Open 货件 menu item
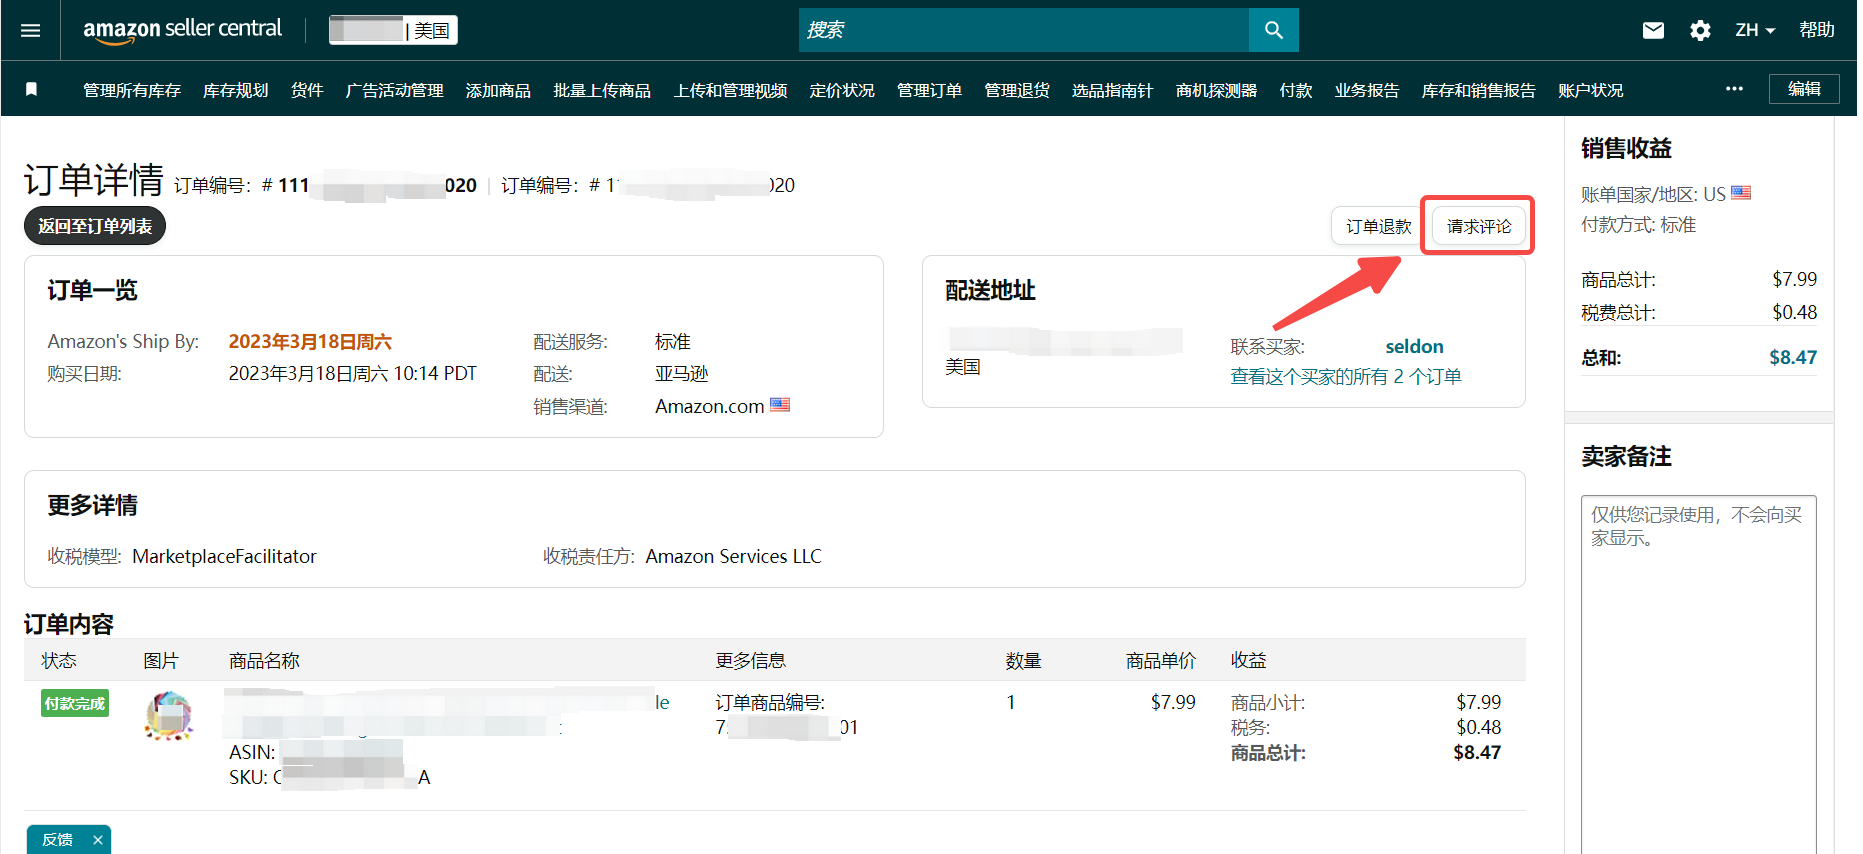 307,90
